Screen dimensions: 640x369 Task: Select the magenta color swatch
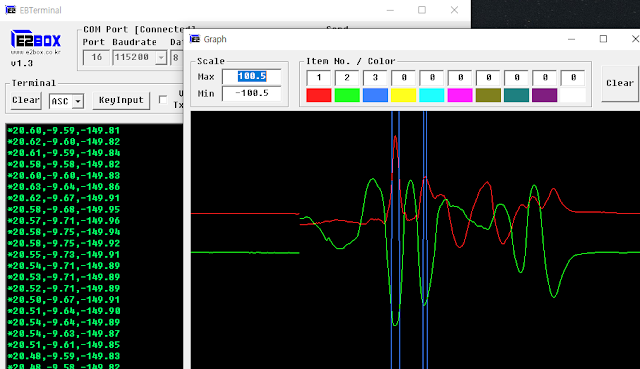pos(460,95)
